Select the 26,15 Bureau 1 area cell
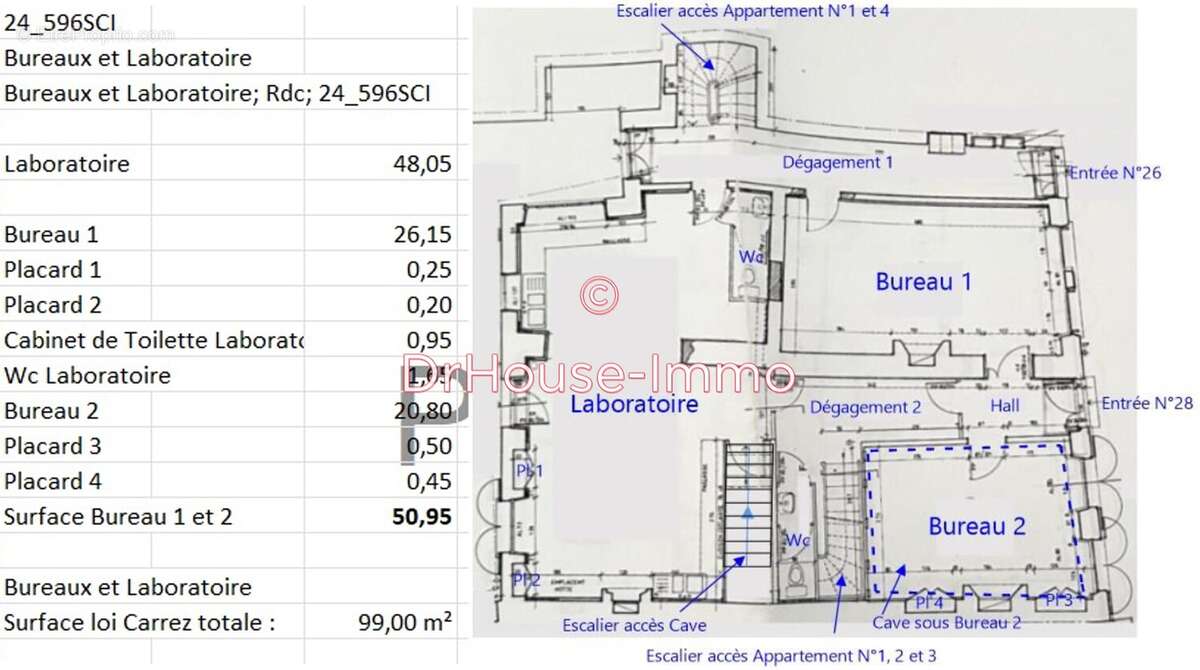 tap(422, 235)
